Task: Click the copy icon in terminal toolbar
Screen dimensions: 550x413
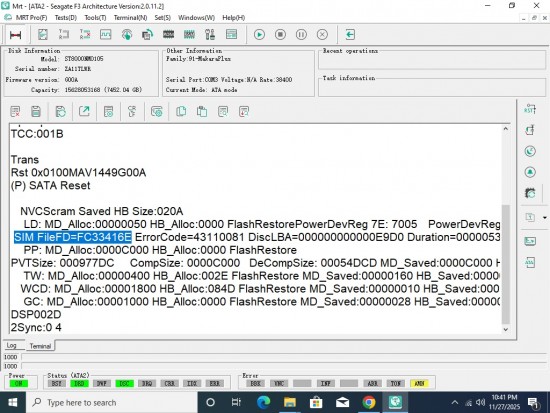Action: pyautogui.click(x=181, y=112)
